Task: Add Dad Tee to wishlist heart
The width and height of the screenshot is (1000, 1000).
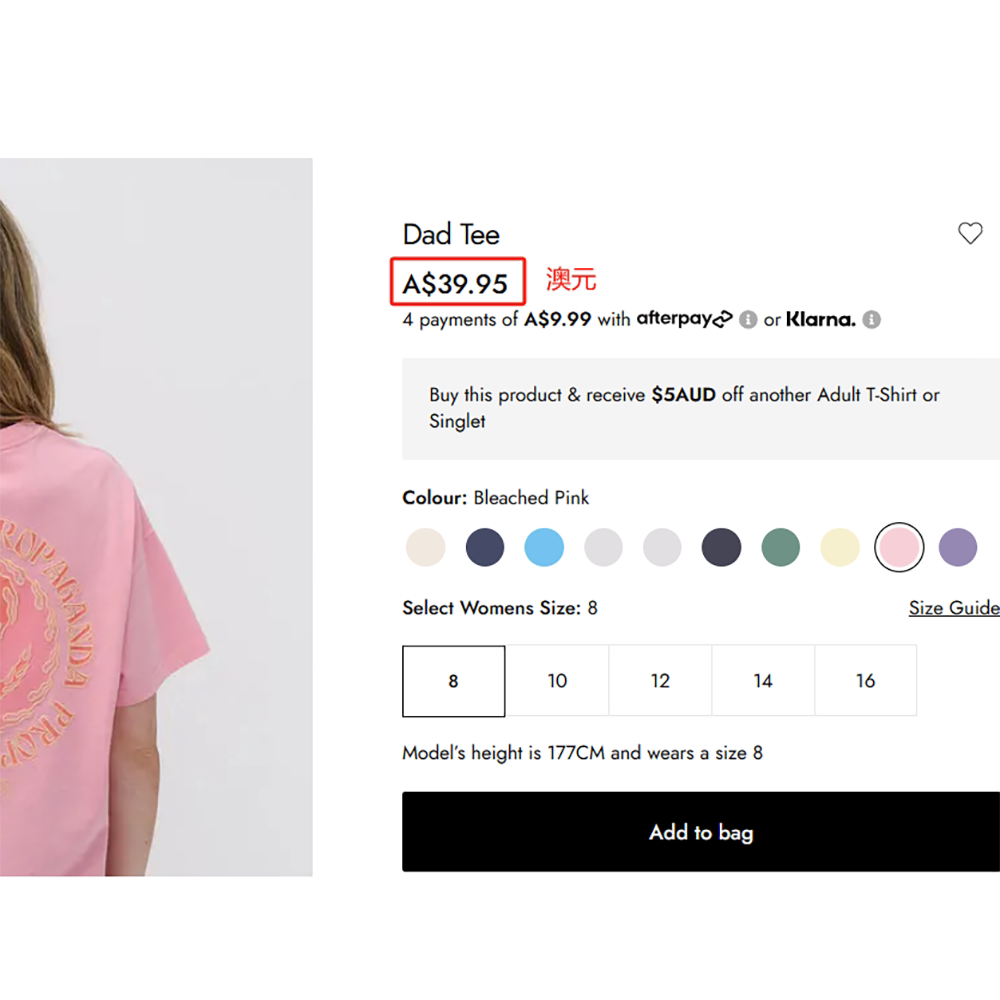Action: (970, 234)
